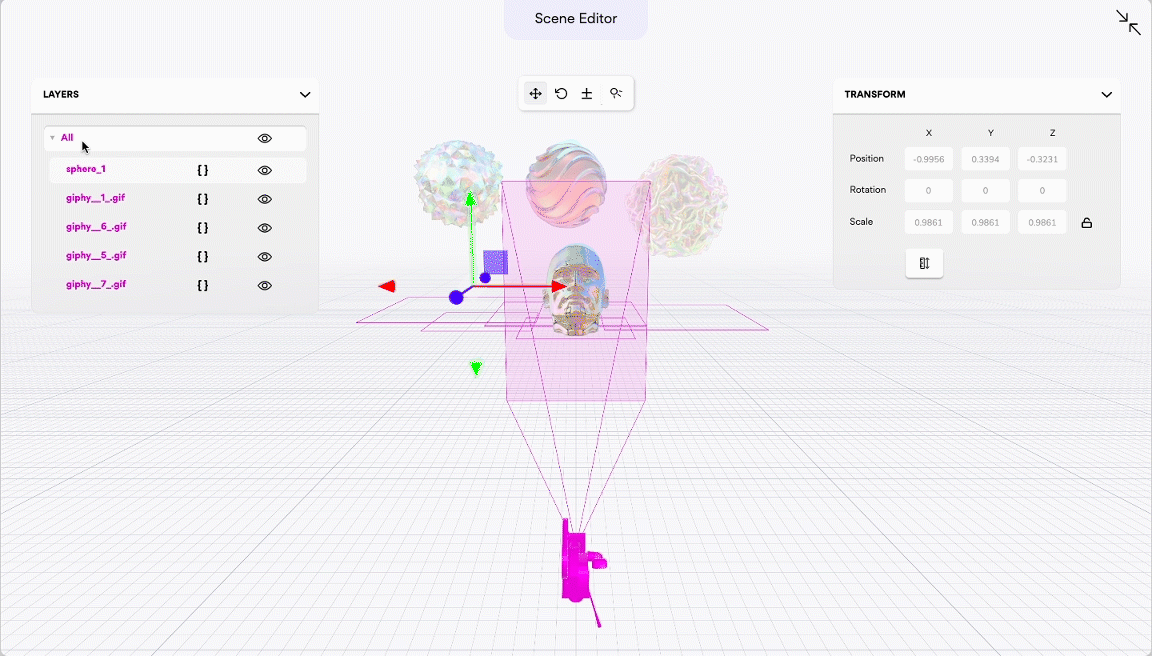1152x656 pixels.
Task: Select the giphy__5_.gif layer
Action: tap(96, 256)
